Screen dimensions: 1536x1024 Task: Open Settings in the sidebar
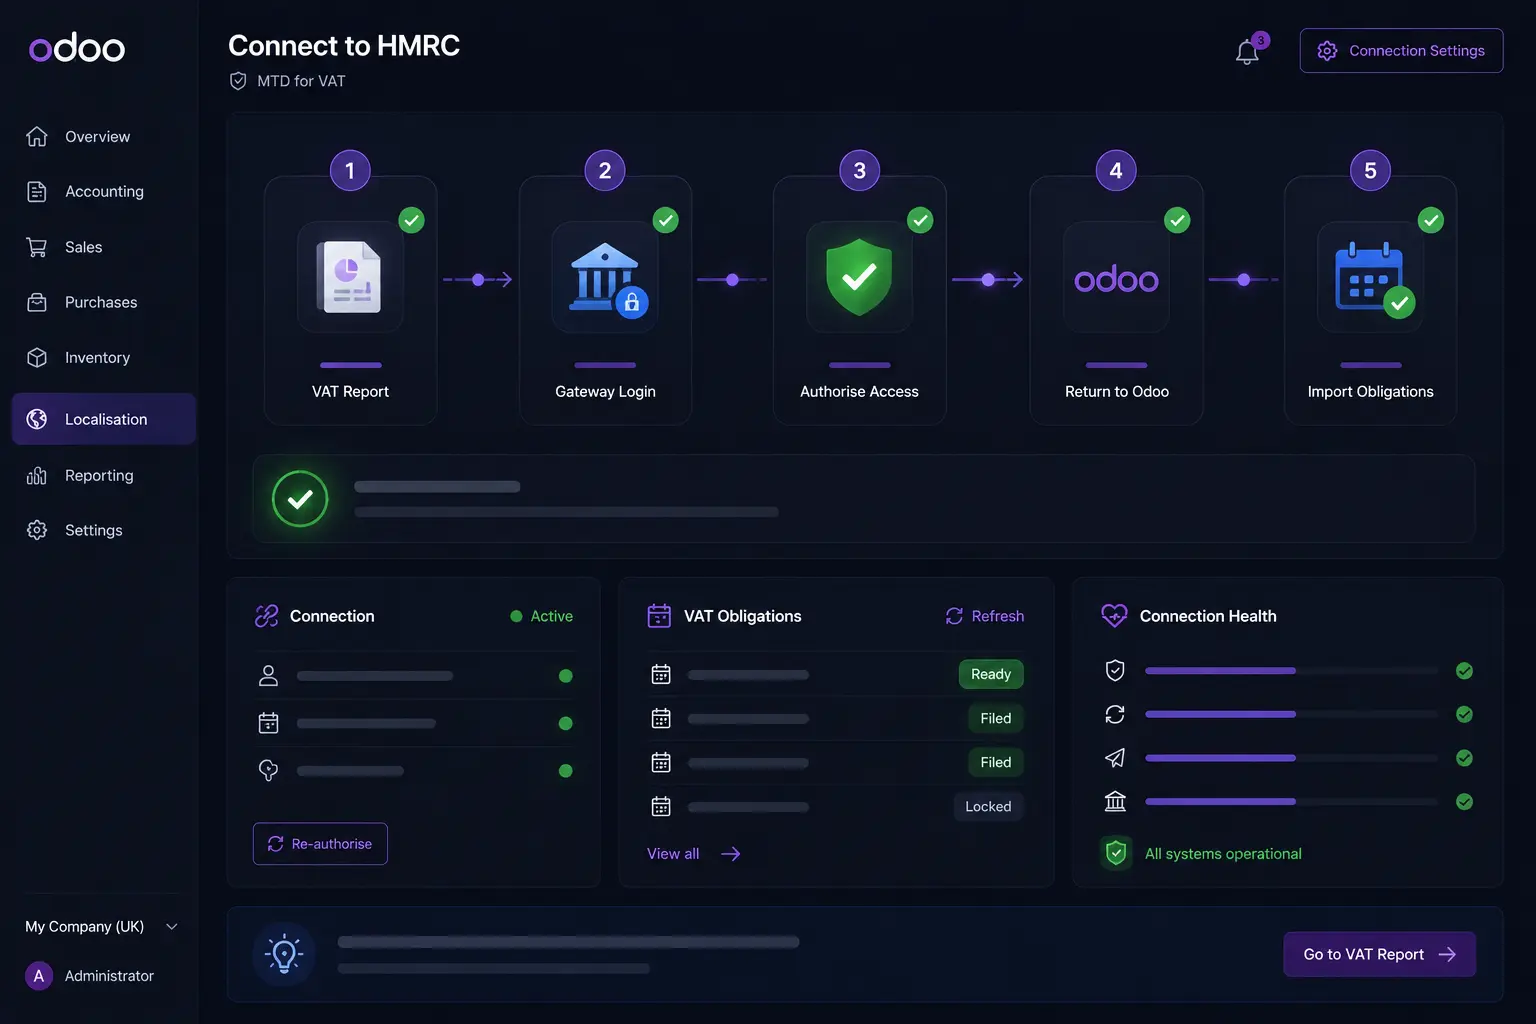click(x=104, y=530)
